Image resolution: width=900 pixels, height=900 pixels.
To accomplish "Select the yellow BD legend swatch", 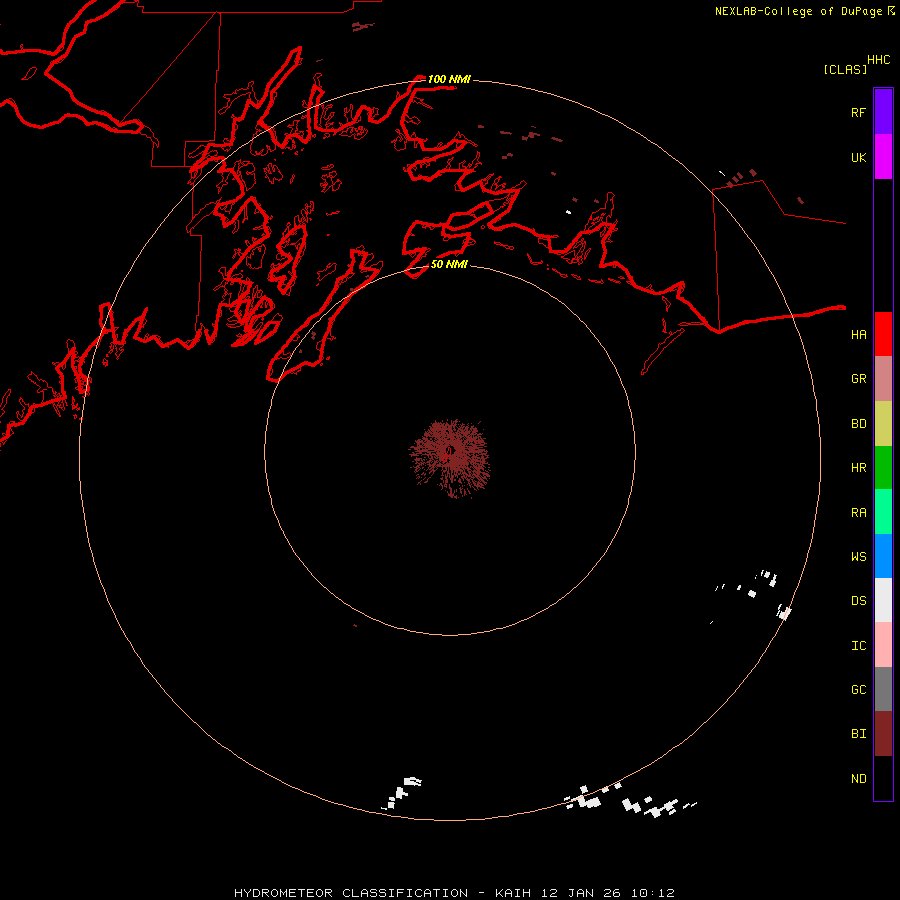I will pyautogui.click(x=883, y=423).
